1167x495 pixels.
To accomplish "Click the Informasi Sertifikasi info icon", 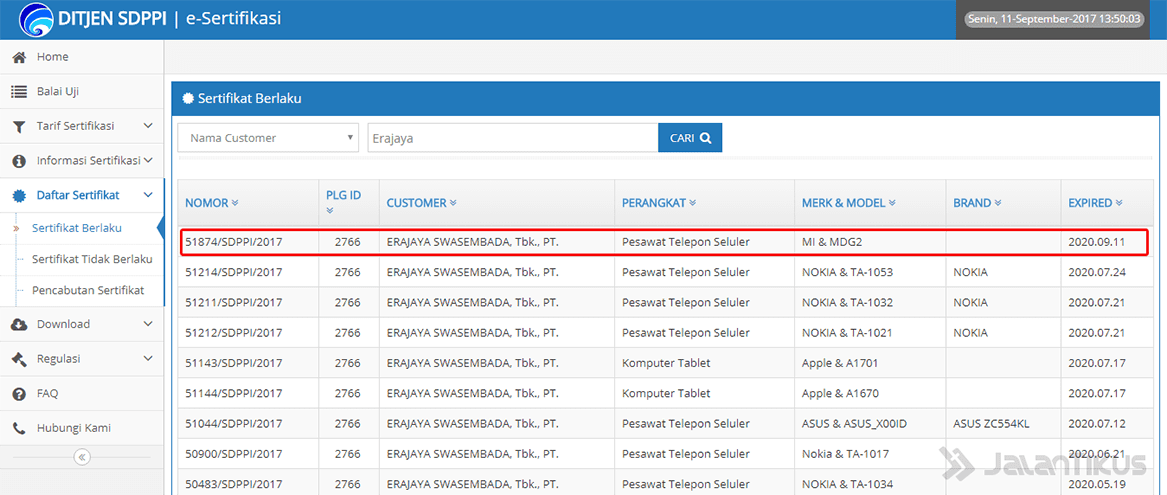I will [x=18, y=161].
